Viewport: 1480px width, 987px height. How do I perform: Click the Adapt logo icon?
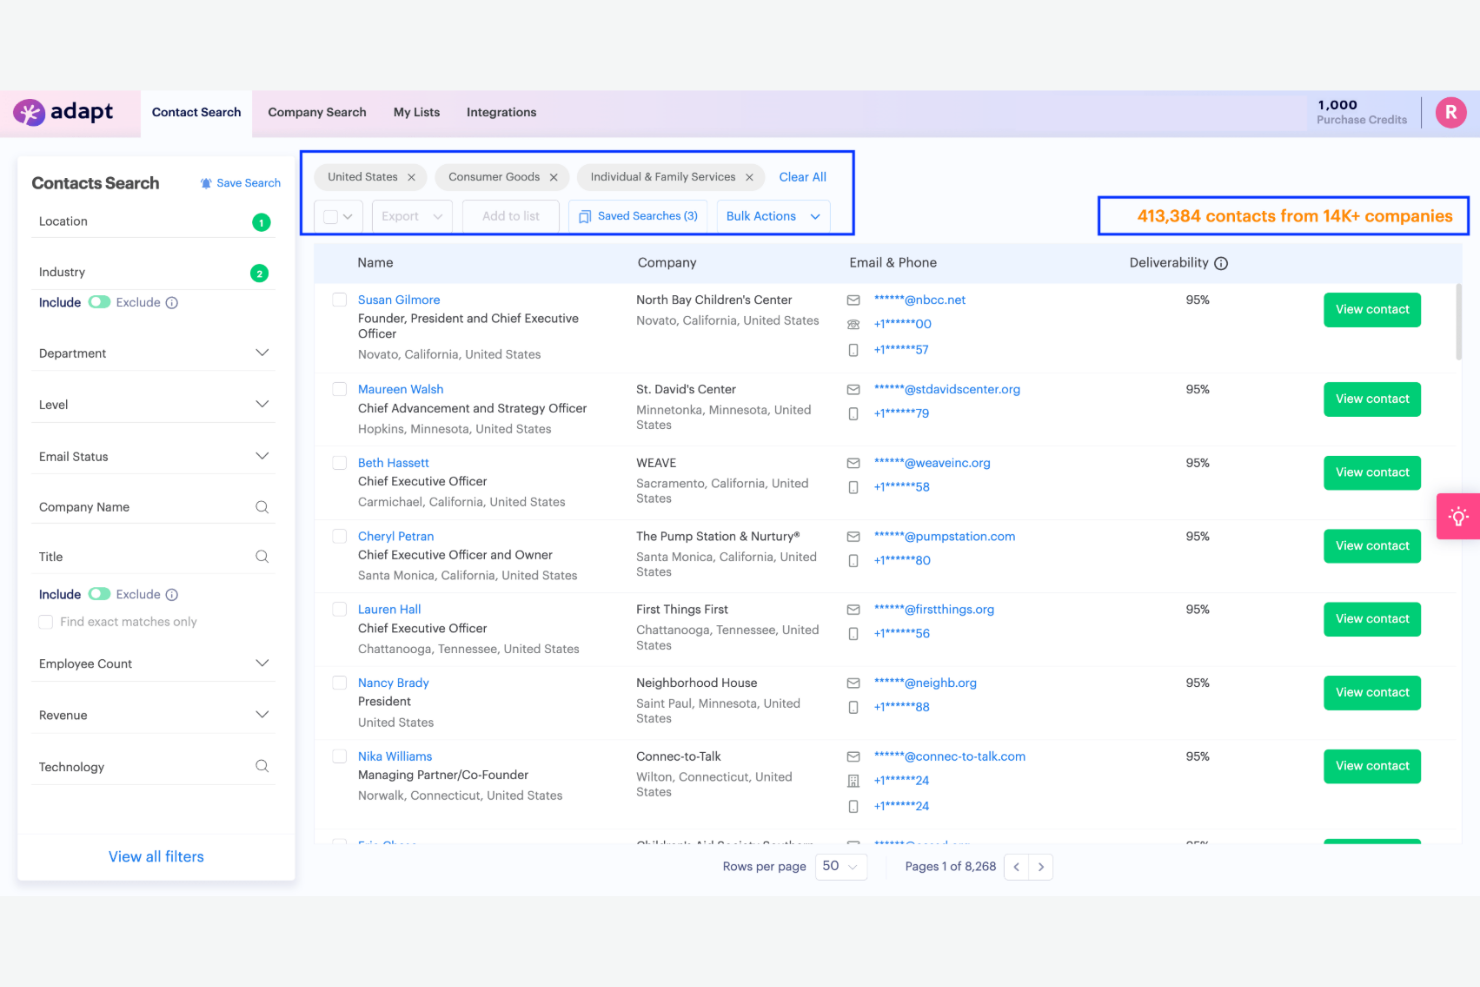point(31,113)
